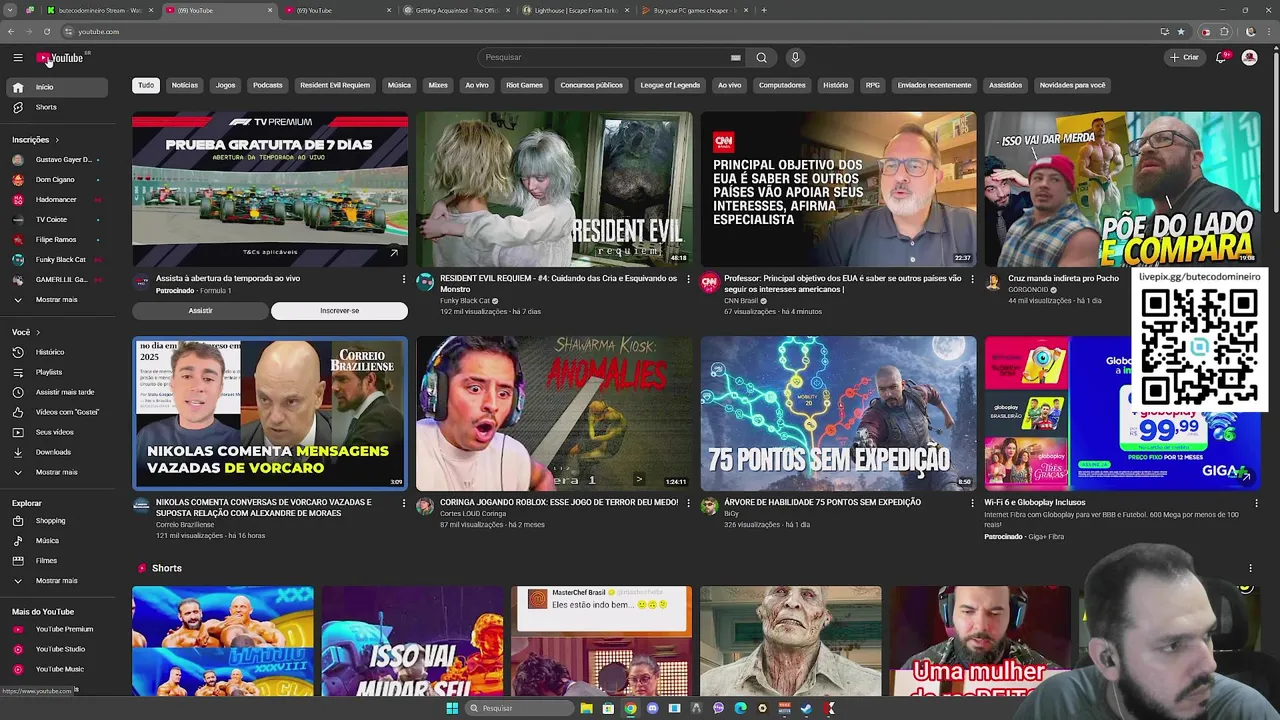
Task: Open YouTube Premium link
Action: tap(55, 629)
